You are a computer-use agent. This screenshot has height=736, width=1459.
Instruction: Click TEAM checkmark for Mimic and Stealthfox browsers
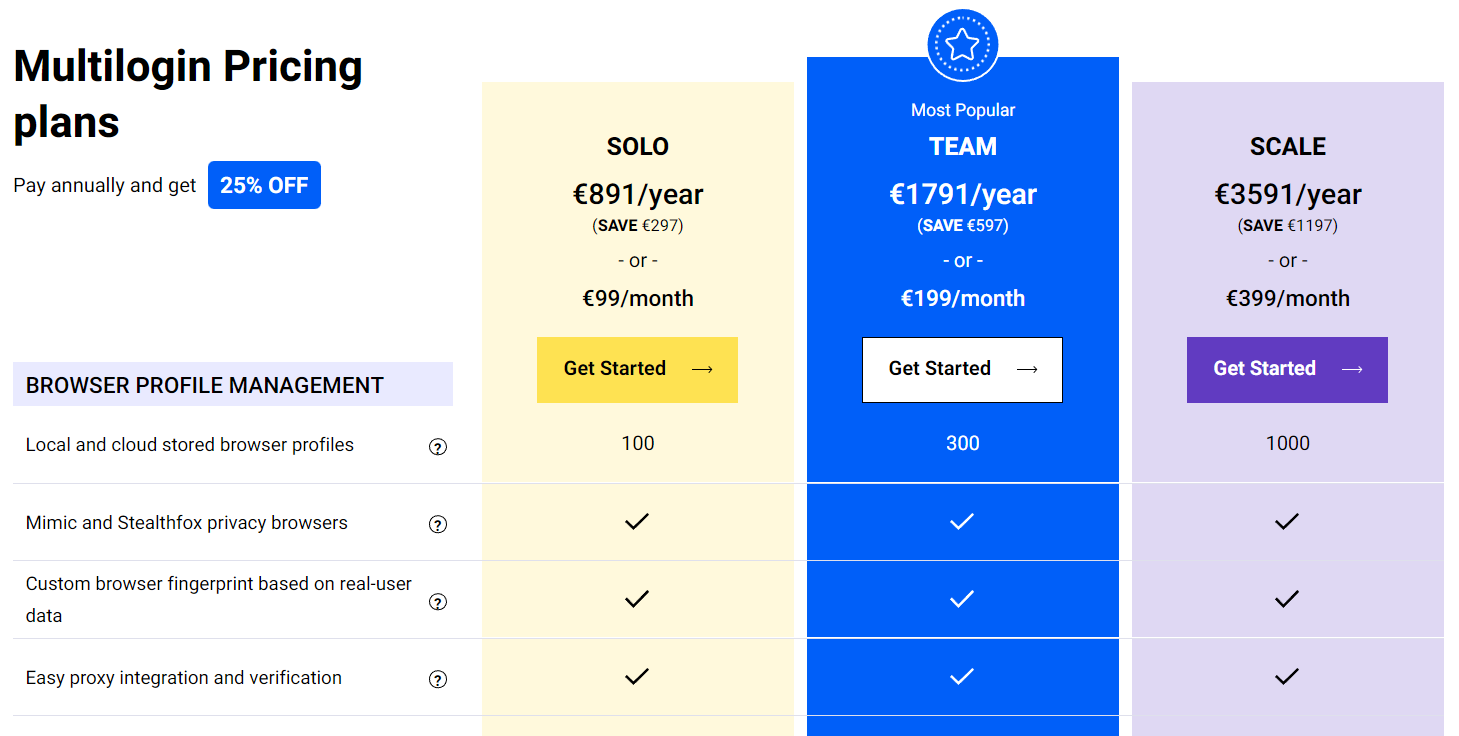962,521
